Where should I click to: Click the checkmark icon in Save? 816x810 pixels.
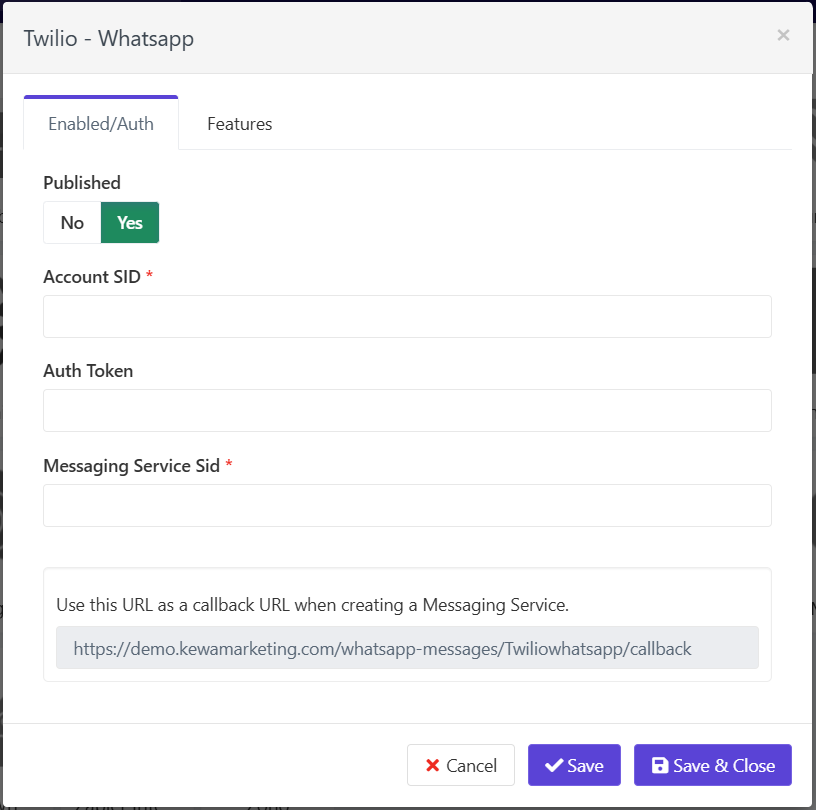pos(553,766)
